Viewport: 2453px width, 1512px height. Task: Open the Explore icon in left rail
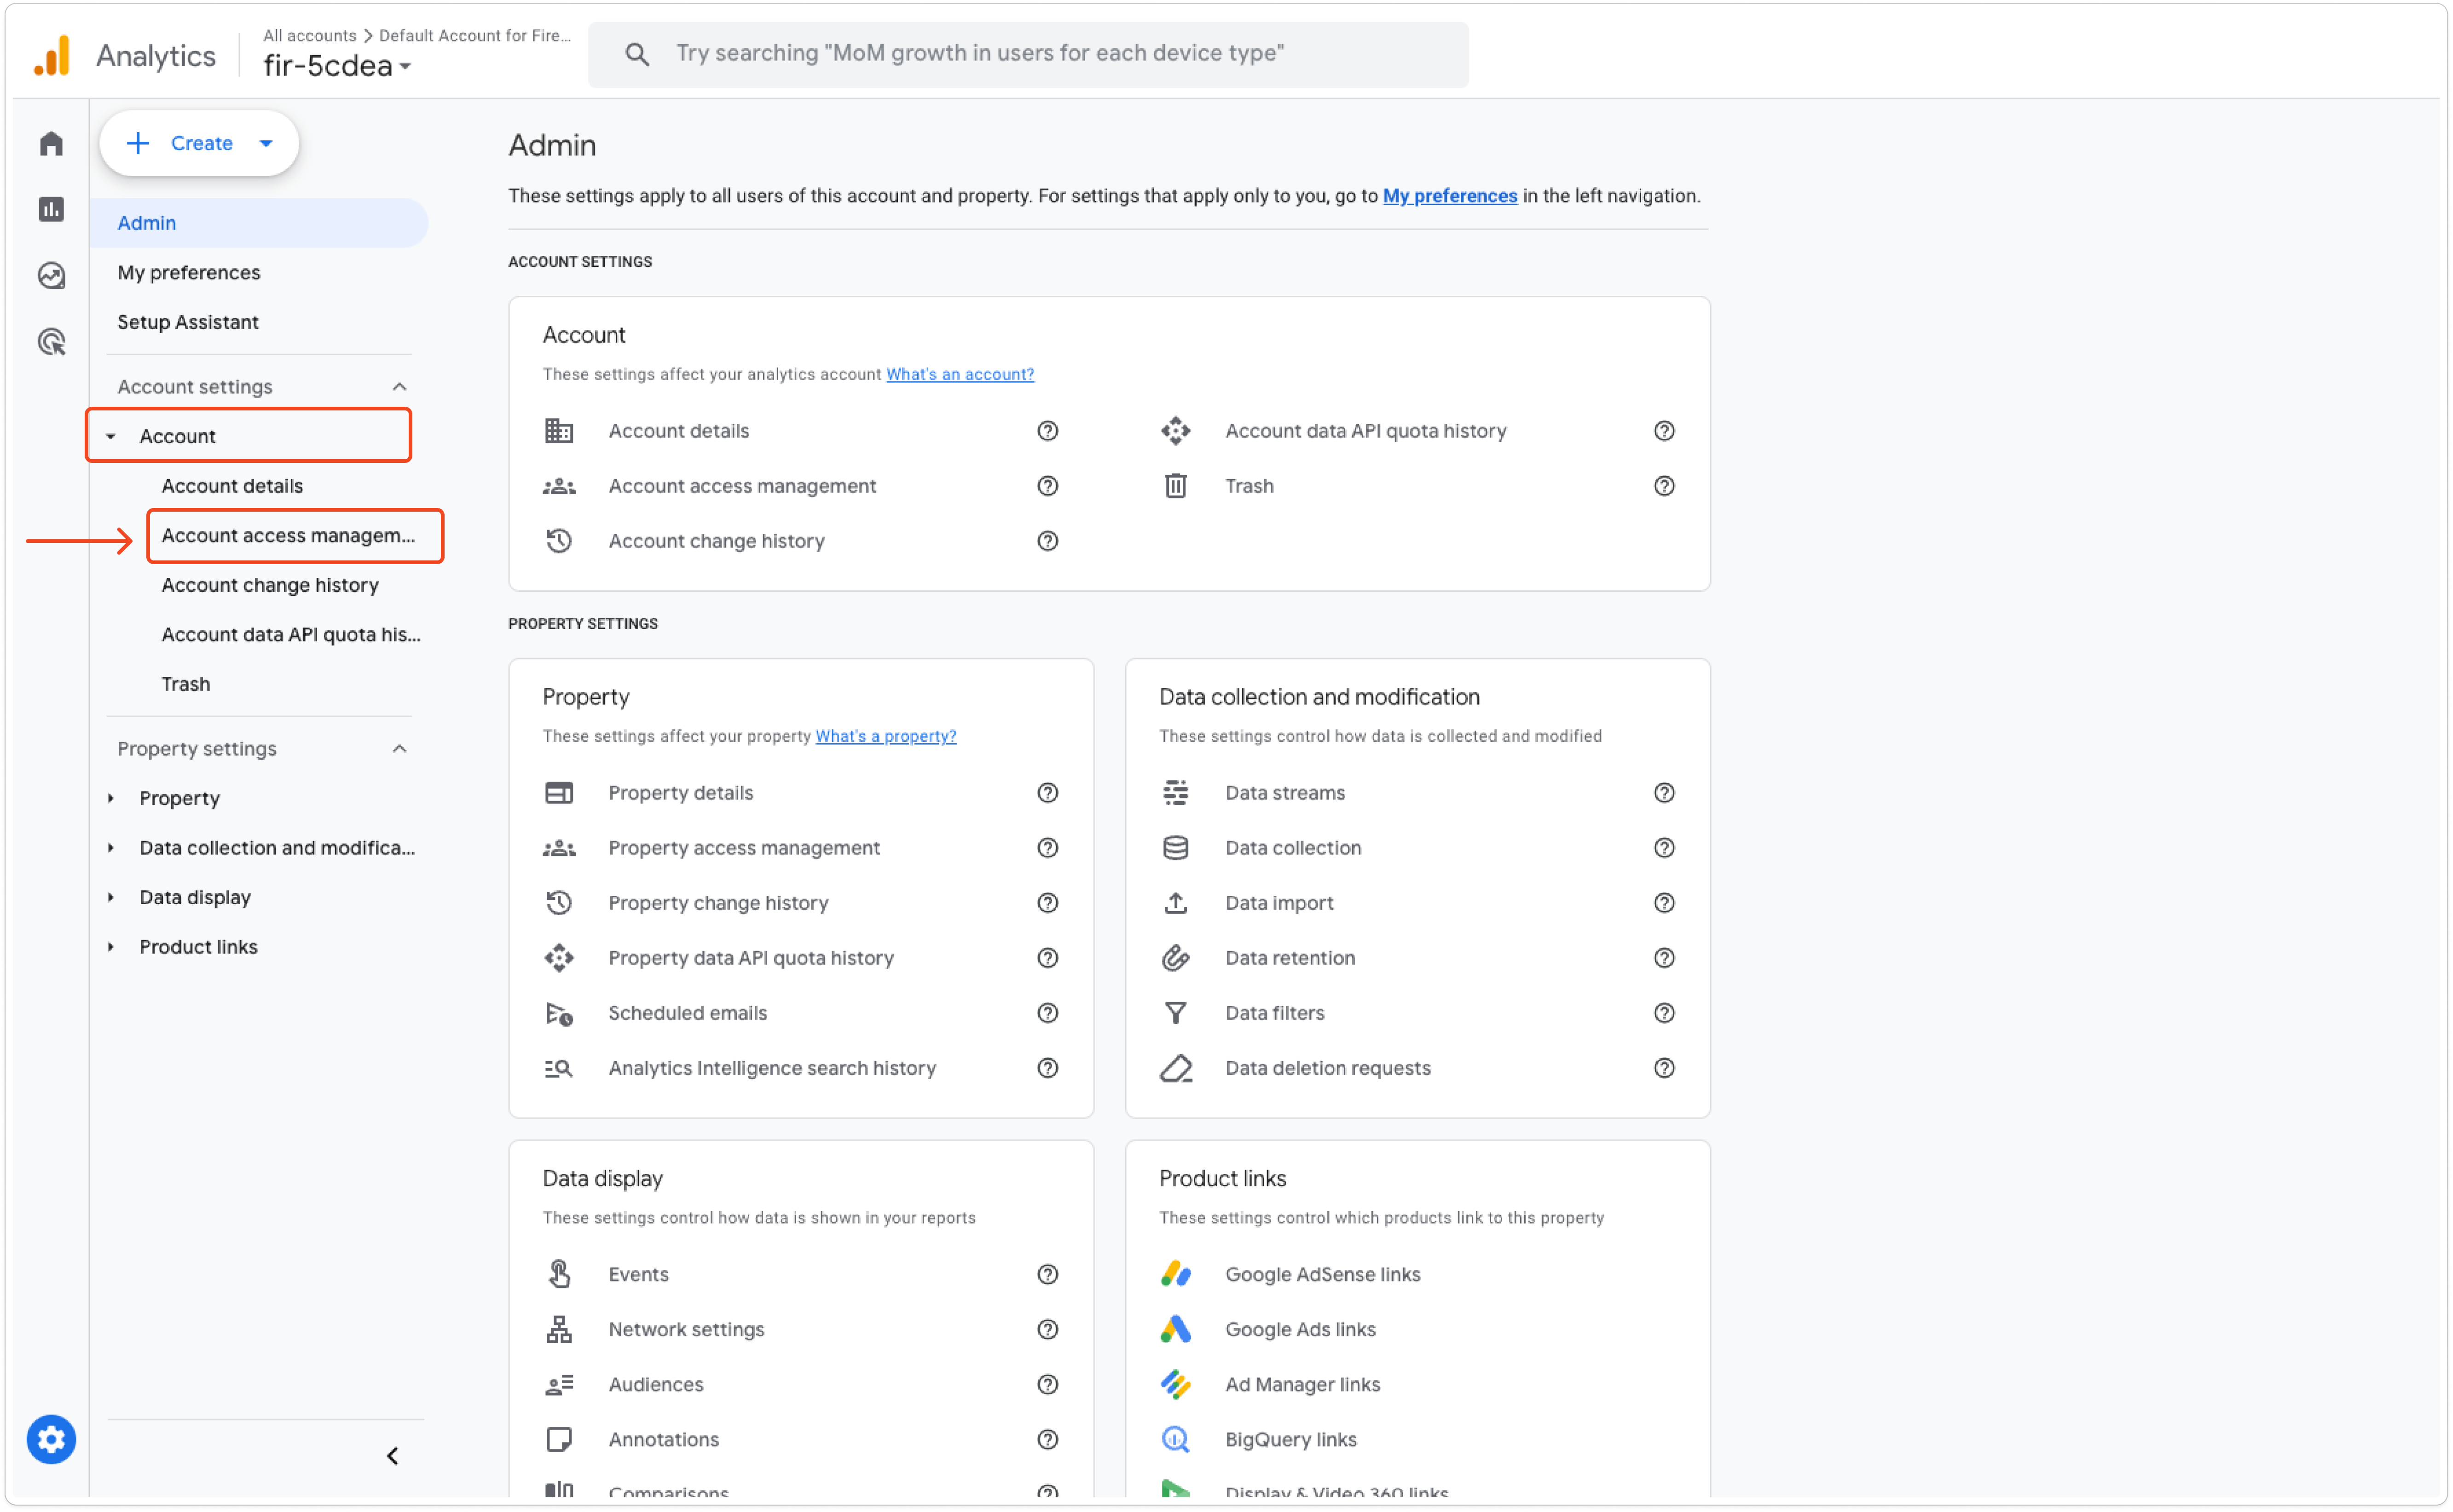(51, 275)
